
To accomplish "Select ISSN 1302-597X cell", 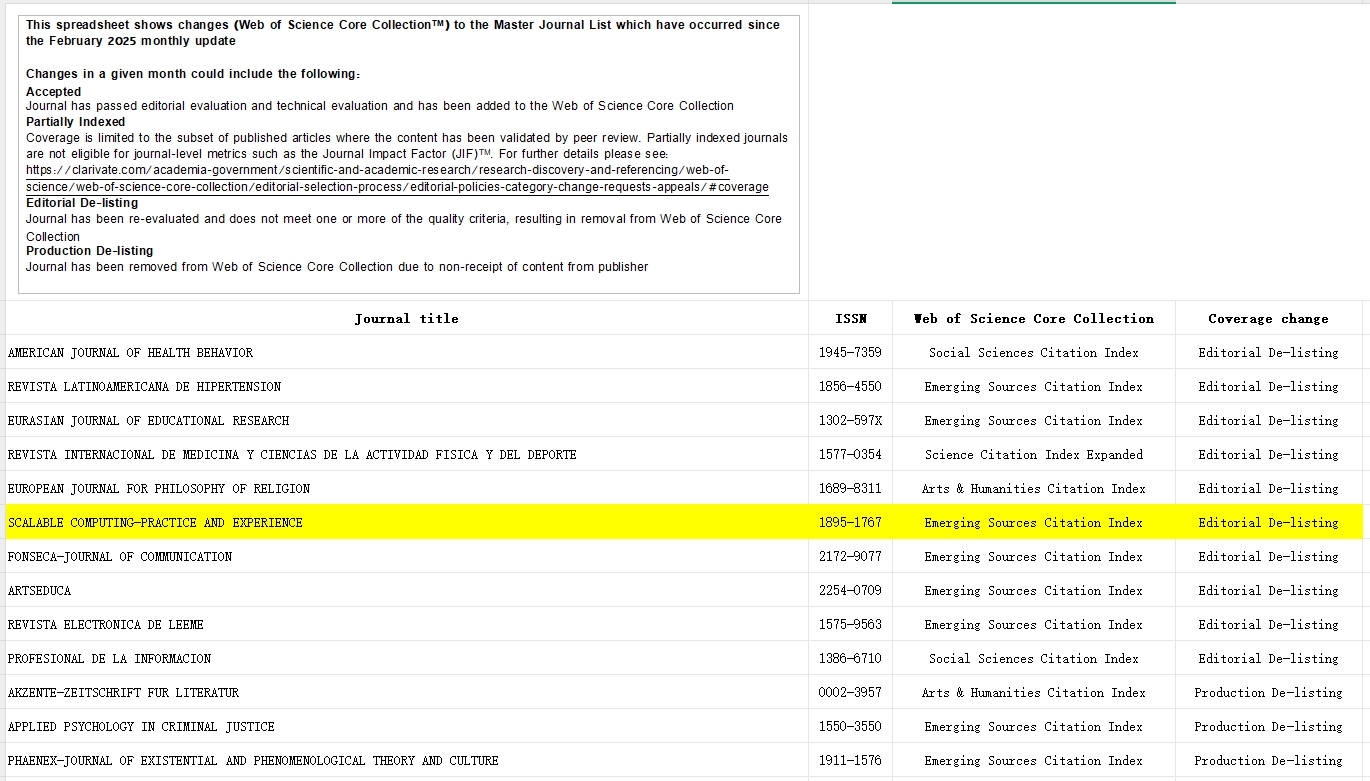I will (x=851, y=420).
